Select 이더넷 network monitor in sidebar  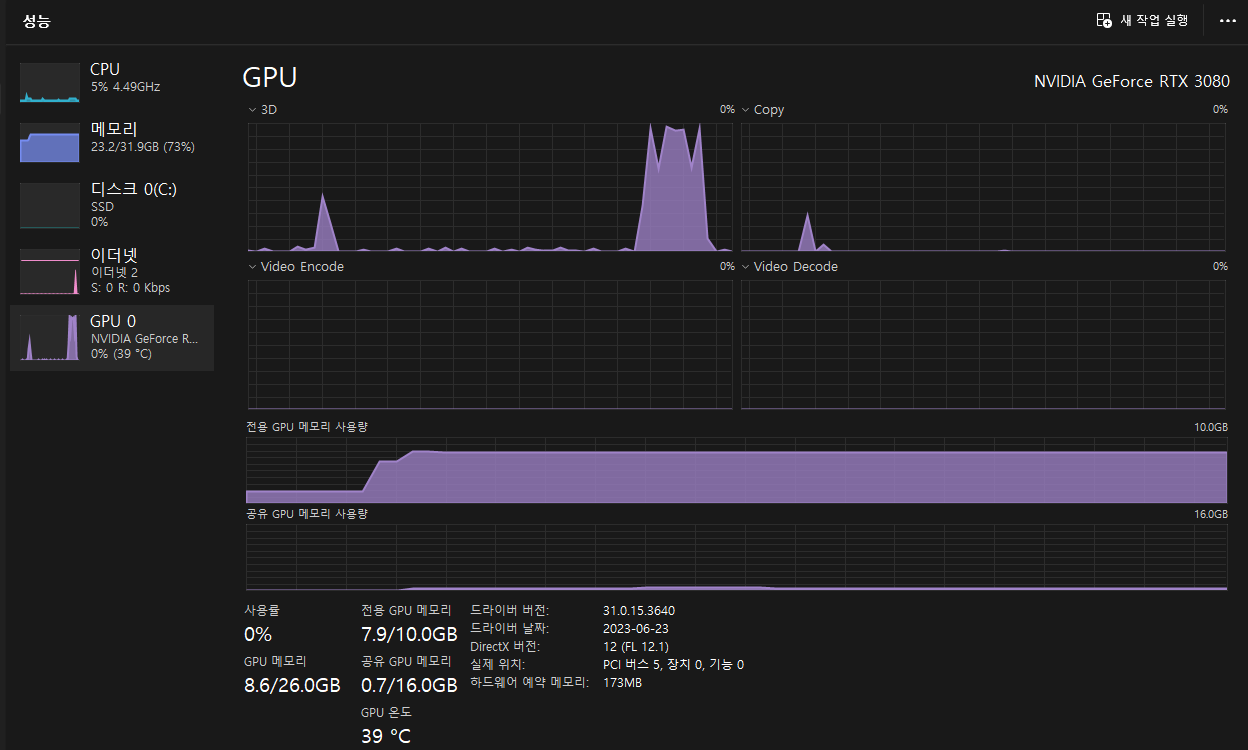(x=110, y=270)
